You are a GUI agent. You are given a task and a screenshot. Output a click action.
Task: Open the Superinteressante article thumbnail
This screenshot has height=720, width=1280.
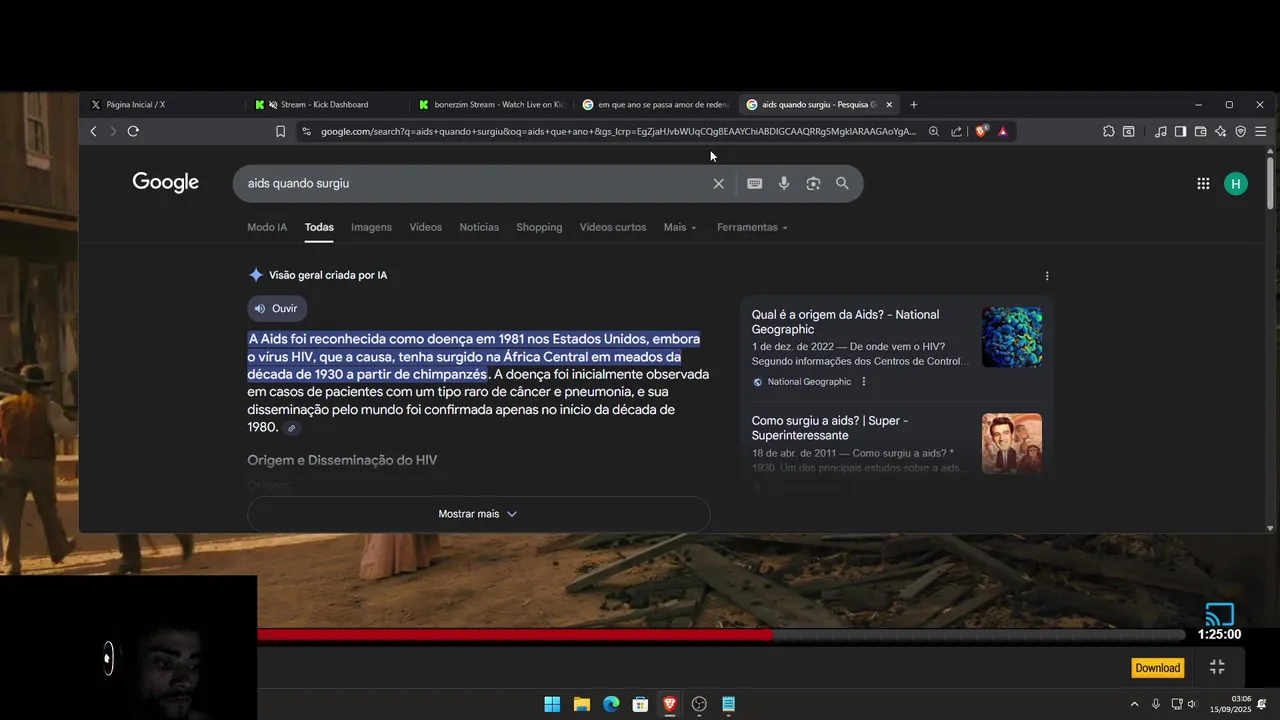(1012, 443)
